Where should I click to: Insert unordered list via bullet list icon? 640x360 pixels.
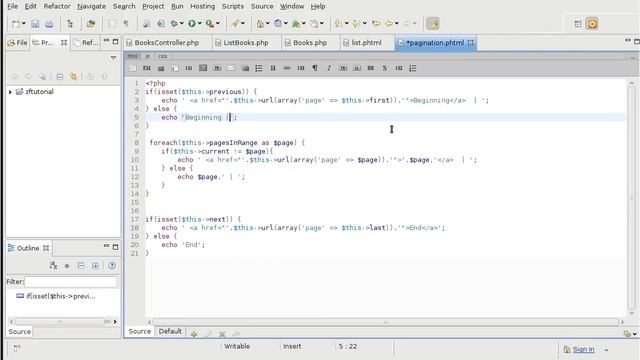click(259, 68)
